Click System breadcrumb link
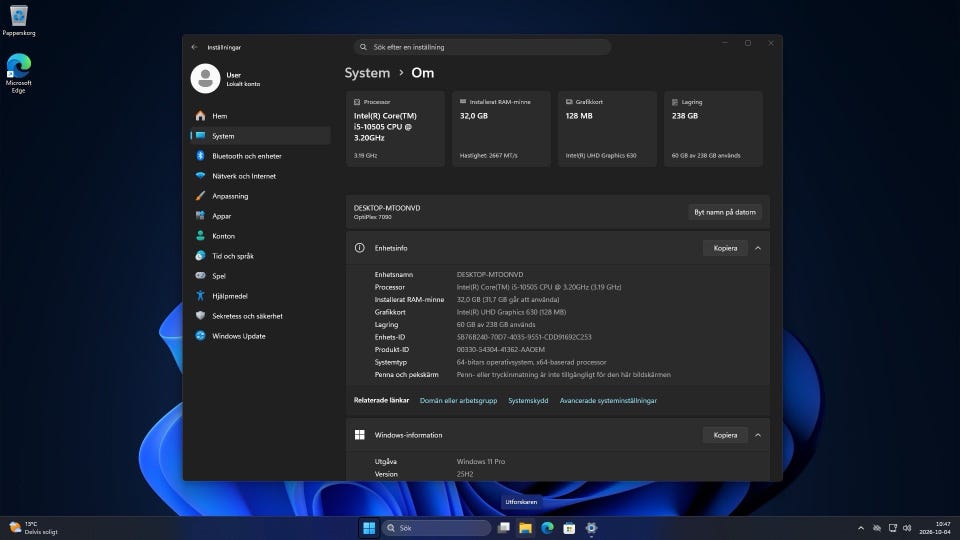Image resolution: width=960 pixels, height=540 pixels. (x=367, y=73)
